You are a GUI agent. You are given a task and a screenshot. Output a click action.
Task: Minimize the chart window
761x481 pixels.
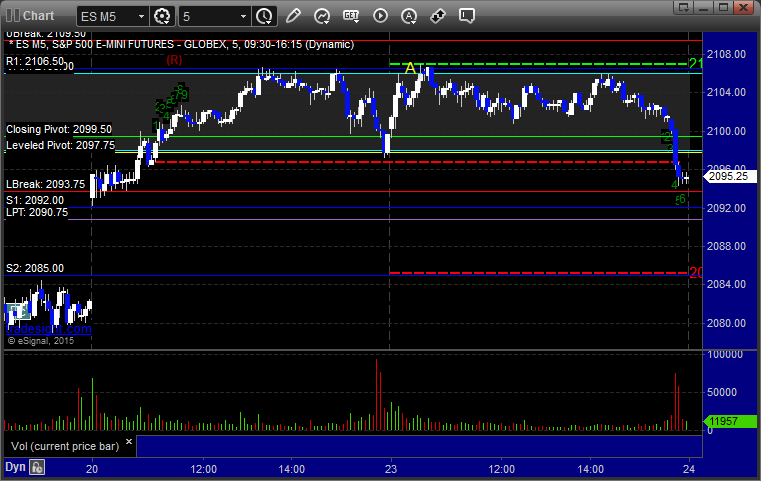coord(703,7)
